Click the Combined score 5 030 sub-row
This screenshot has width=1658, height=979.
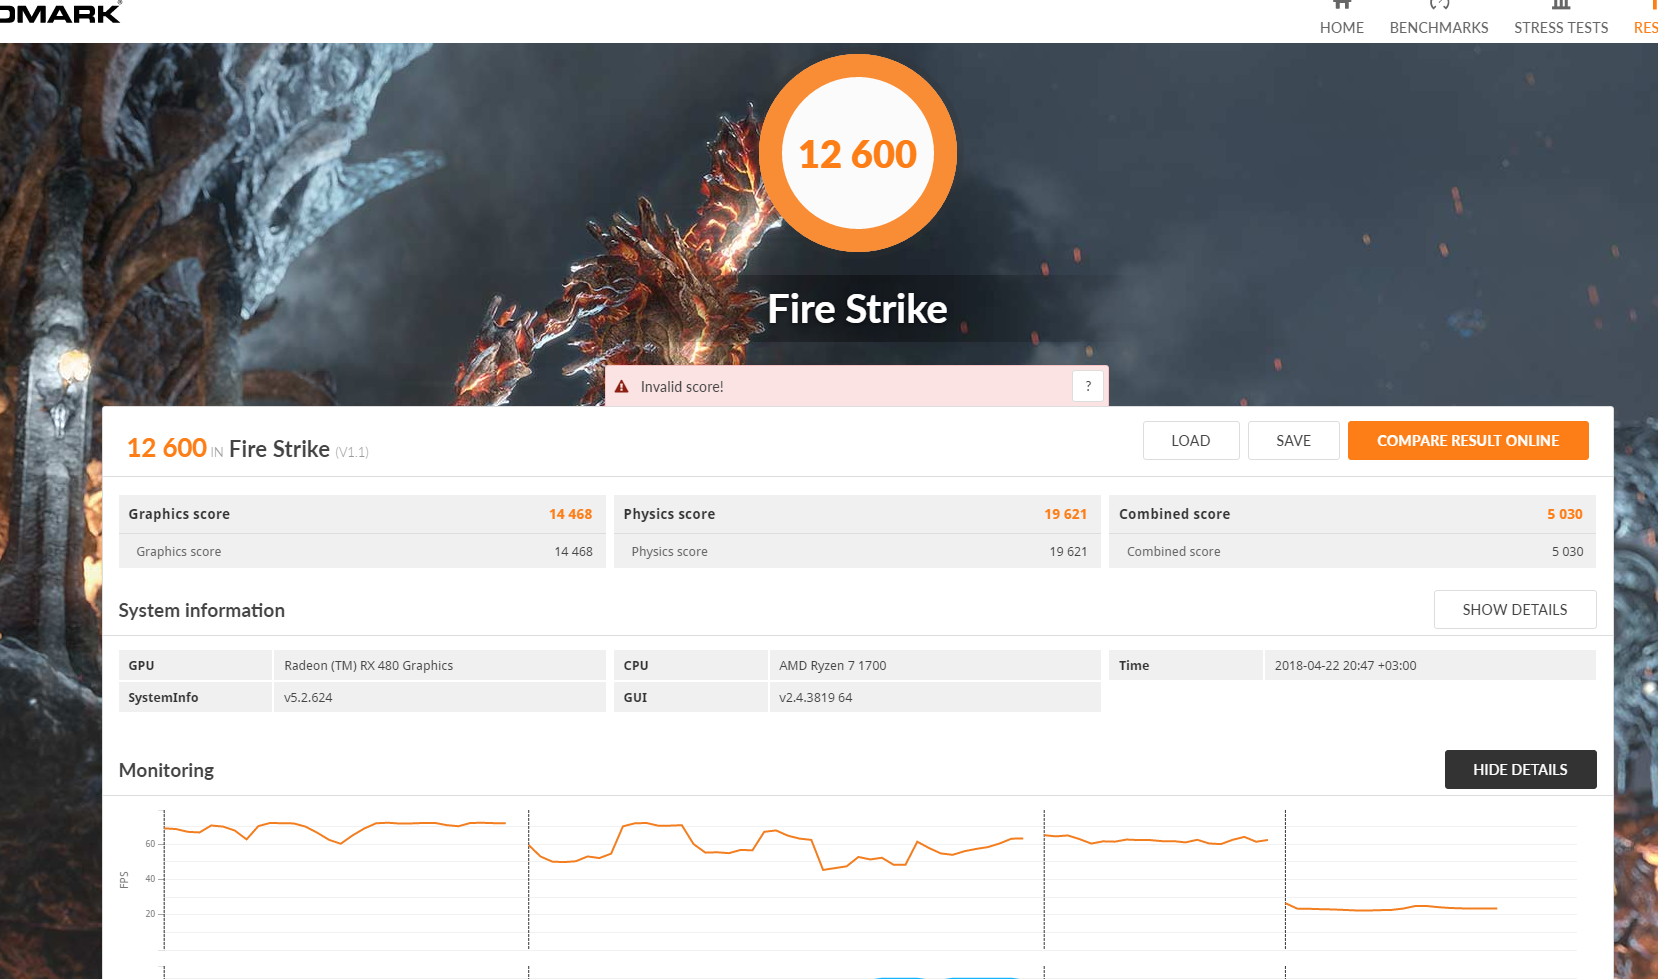pyautogui.click(x=1352, y=551)
